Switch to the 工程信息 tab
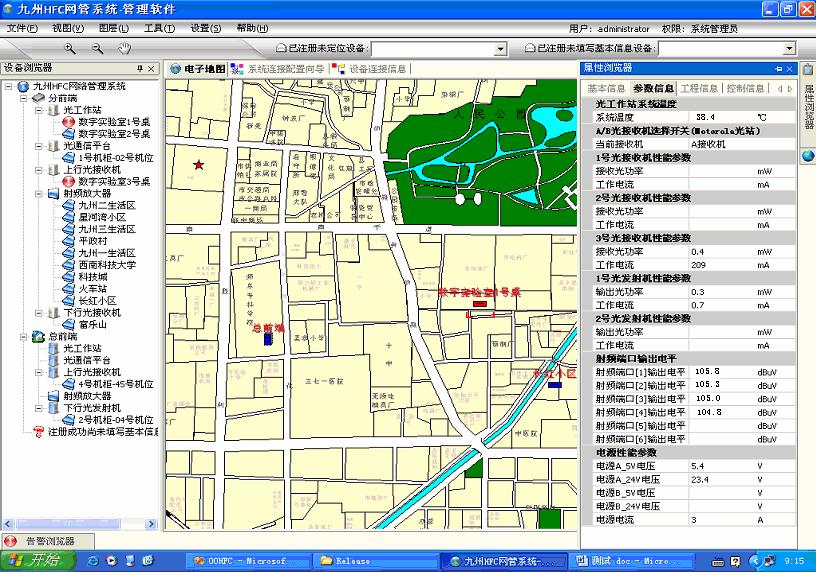Image resolution: width=816 pixels, height=572 pixels. 700,88
